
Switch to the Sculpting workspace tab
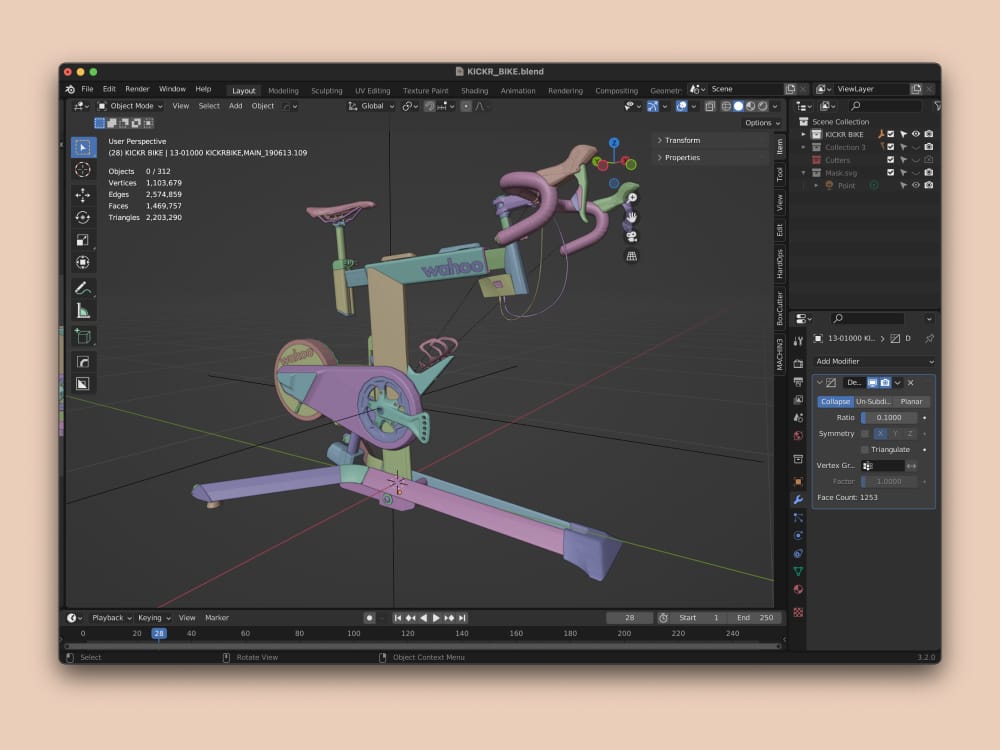coord(327,91)
